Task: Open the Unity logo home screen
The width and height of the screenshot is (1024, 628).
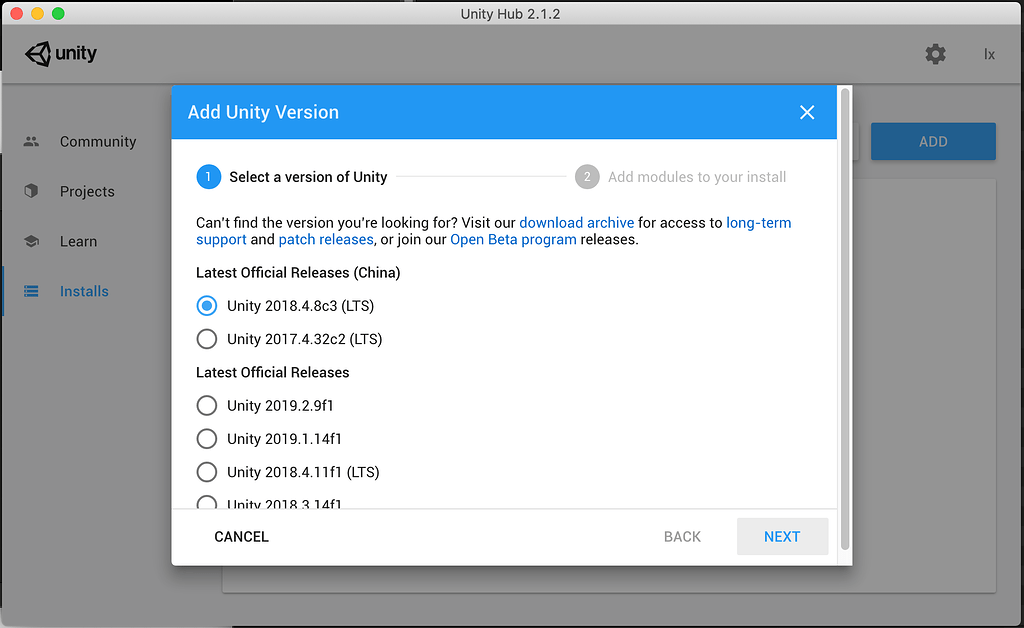Action: click(x=60, y=54)
